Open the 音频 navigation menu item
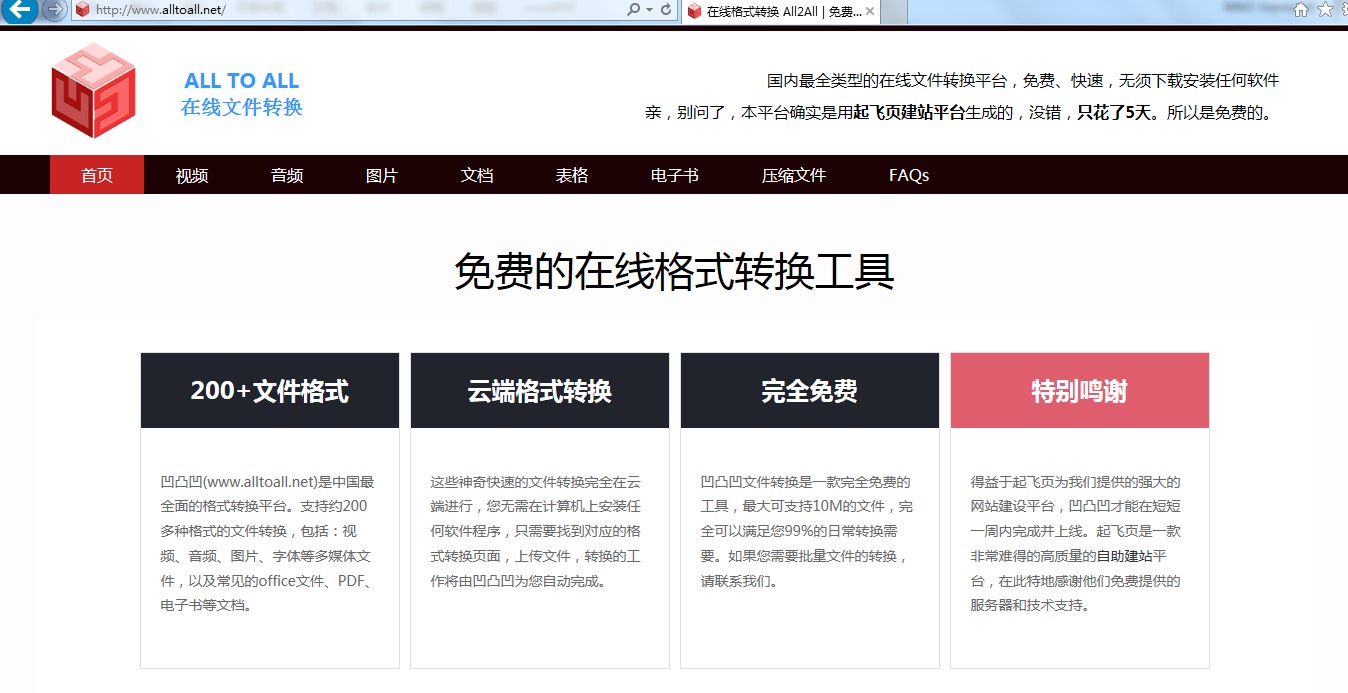The width and height of the screenshot is (1348, 693). [286, 175]
